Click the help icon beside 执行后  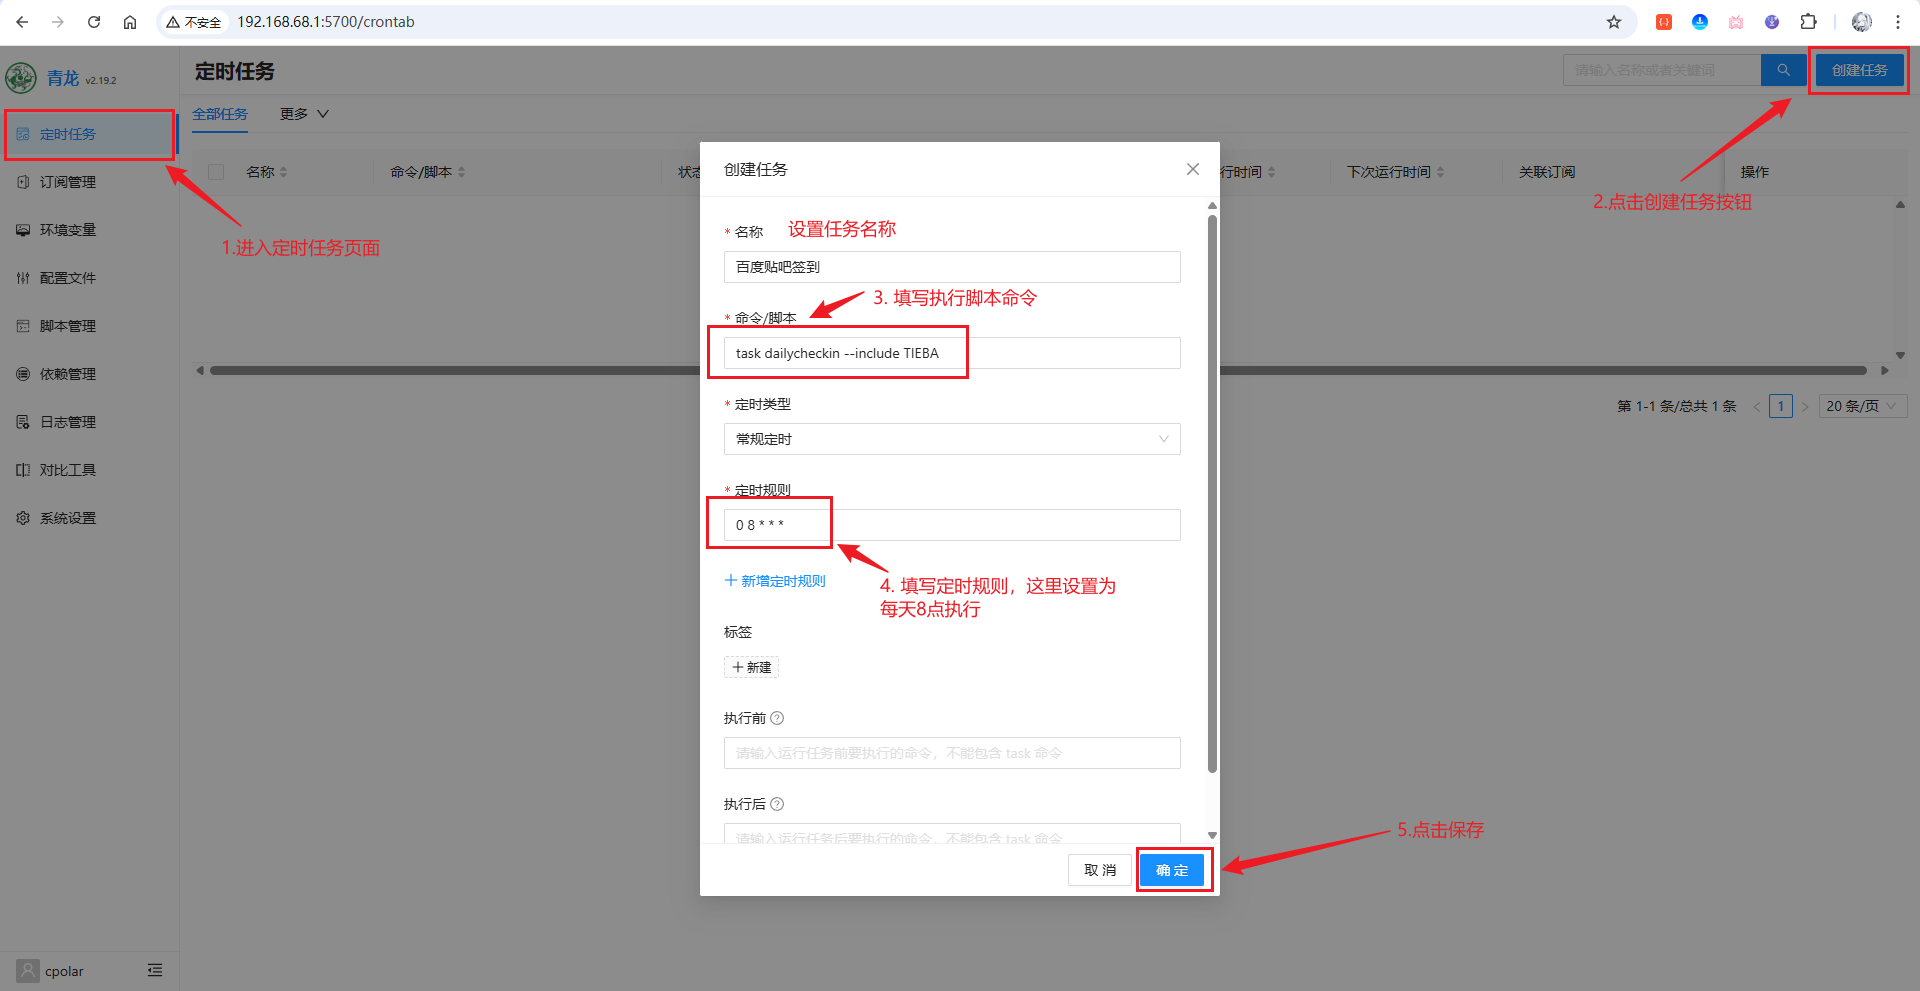point(777,804)
